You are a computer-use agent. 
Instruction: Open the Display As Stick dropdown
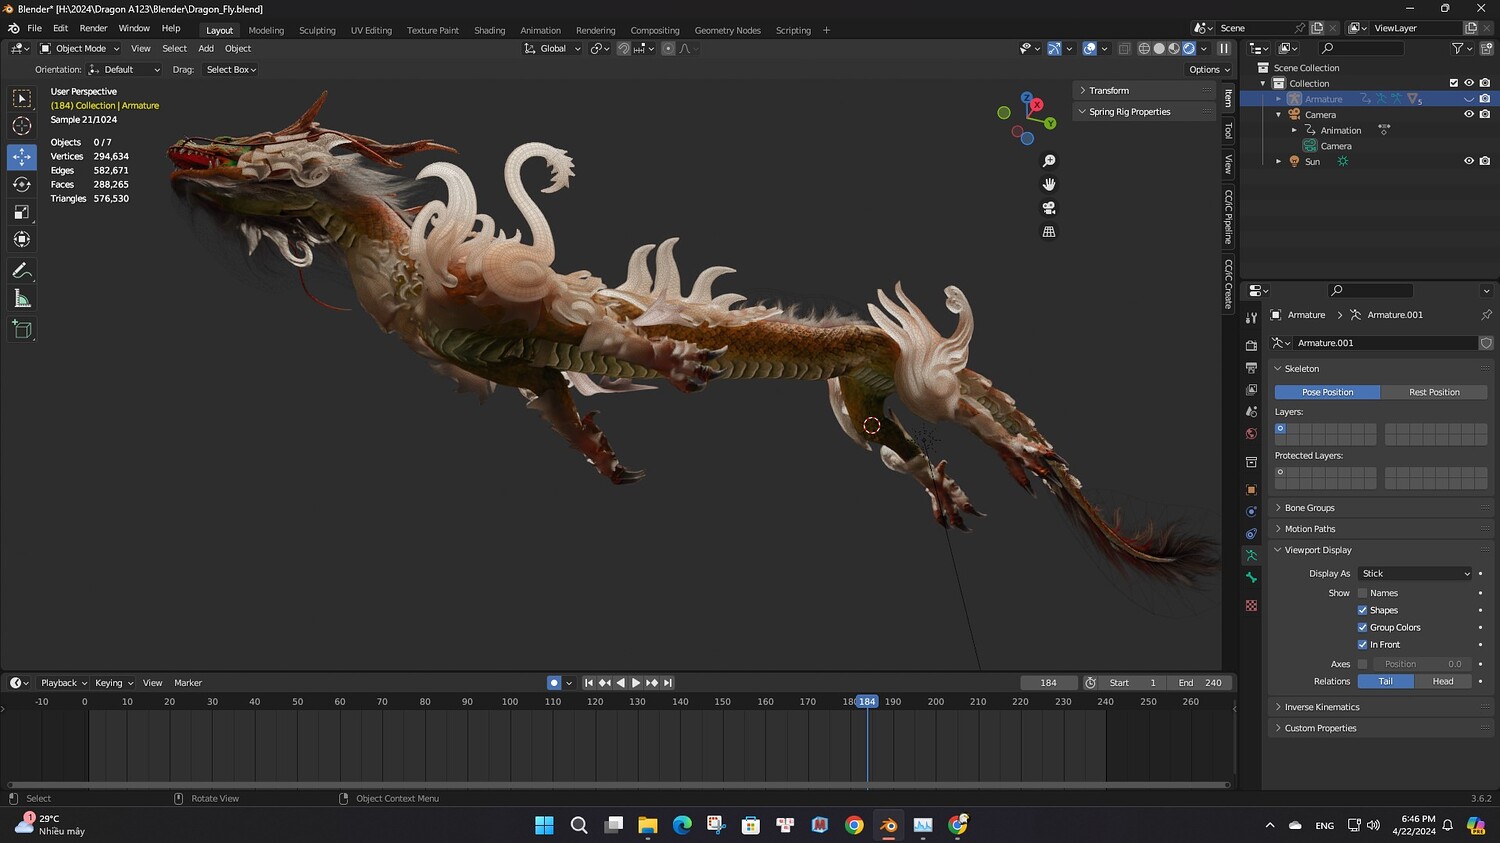(x=1415, y=574)
